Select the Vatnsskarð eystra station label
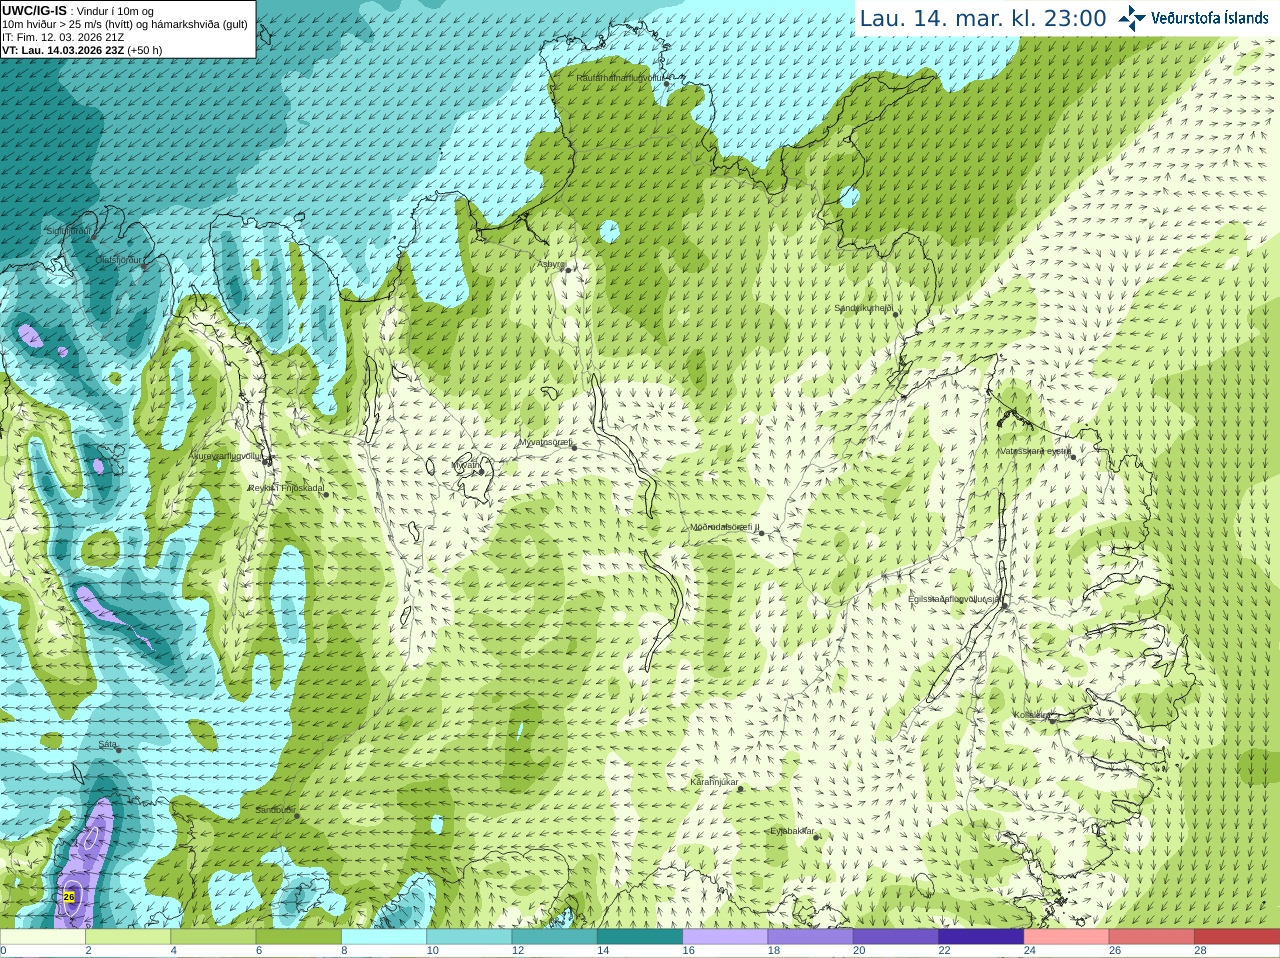The width and height of the screenshot is (1280, 958). (x=1035, y=451)
